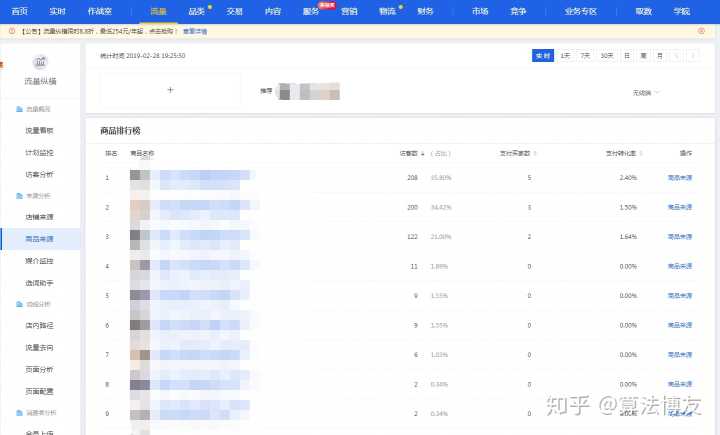The height and width of the screenshot is (435, 720).
Task: Click the 流量纵横 logo icon in sidebar
Action: coord(39,62)
